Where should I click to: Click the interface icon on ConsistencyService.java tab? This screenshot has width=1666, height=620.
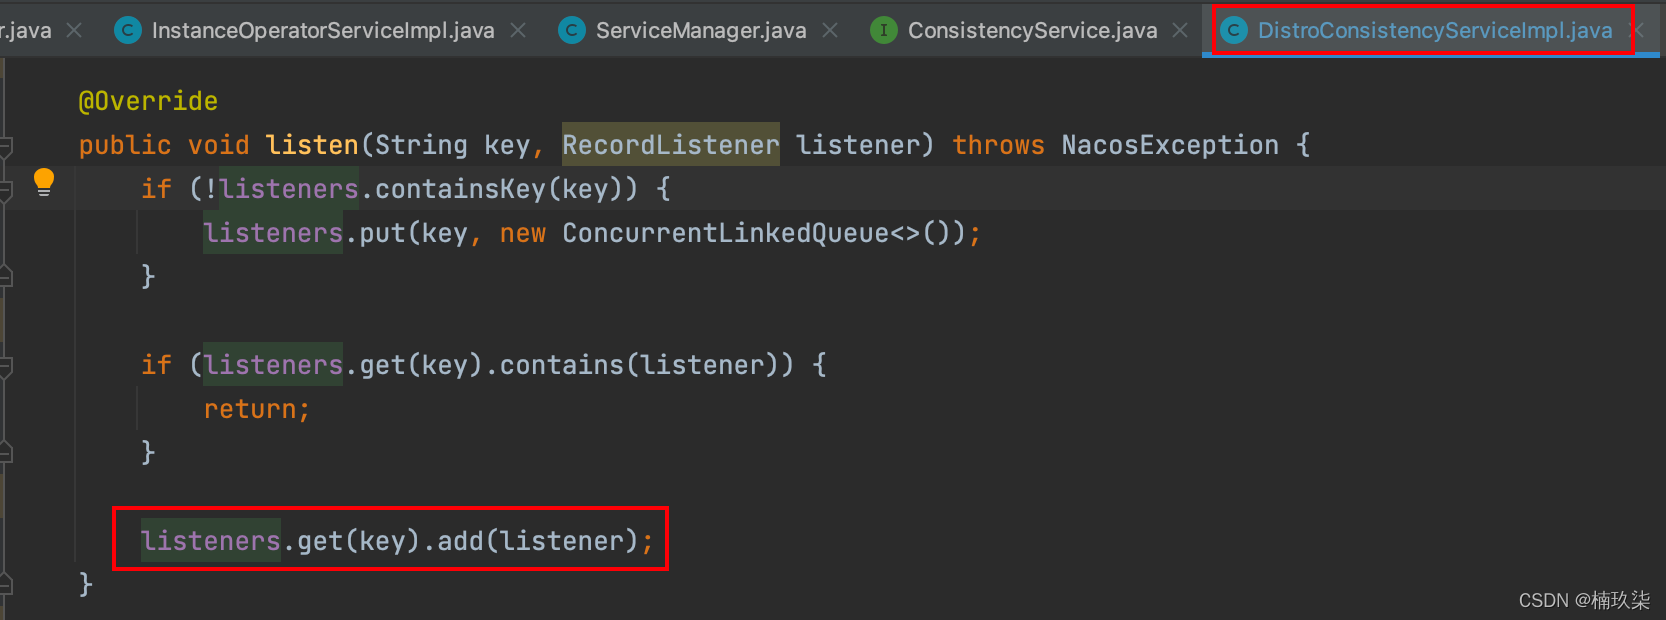point(884,31)
